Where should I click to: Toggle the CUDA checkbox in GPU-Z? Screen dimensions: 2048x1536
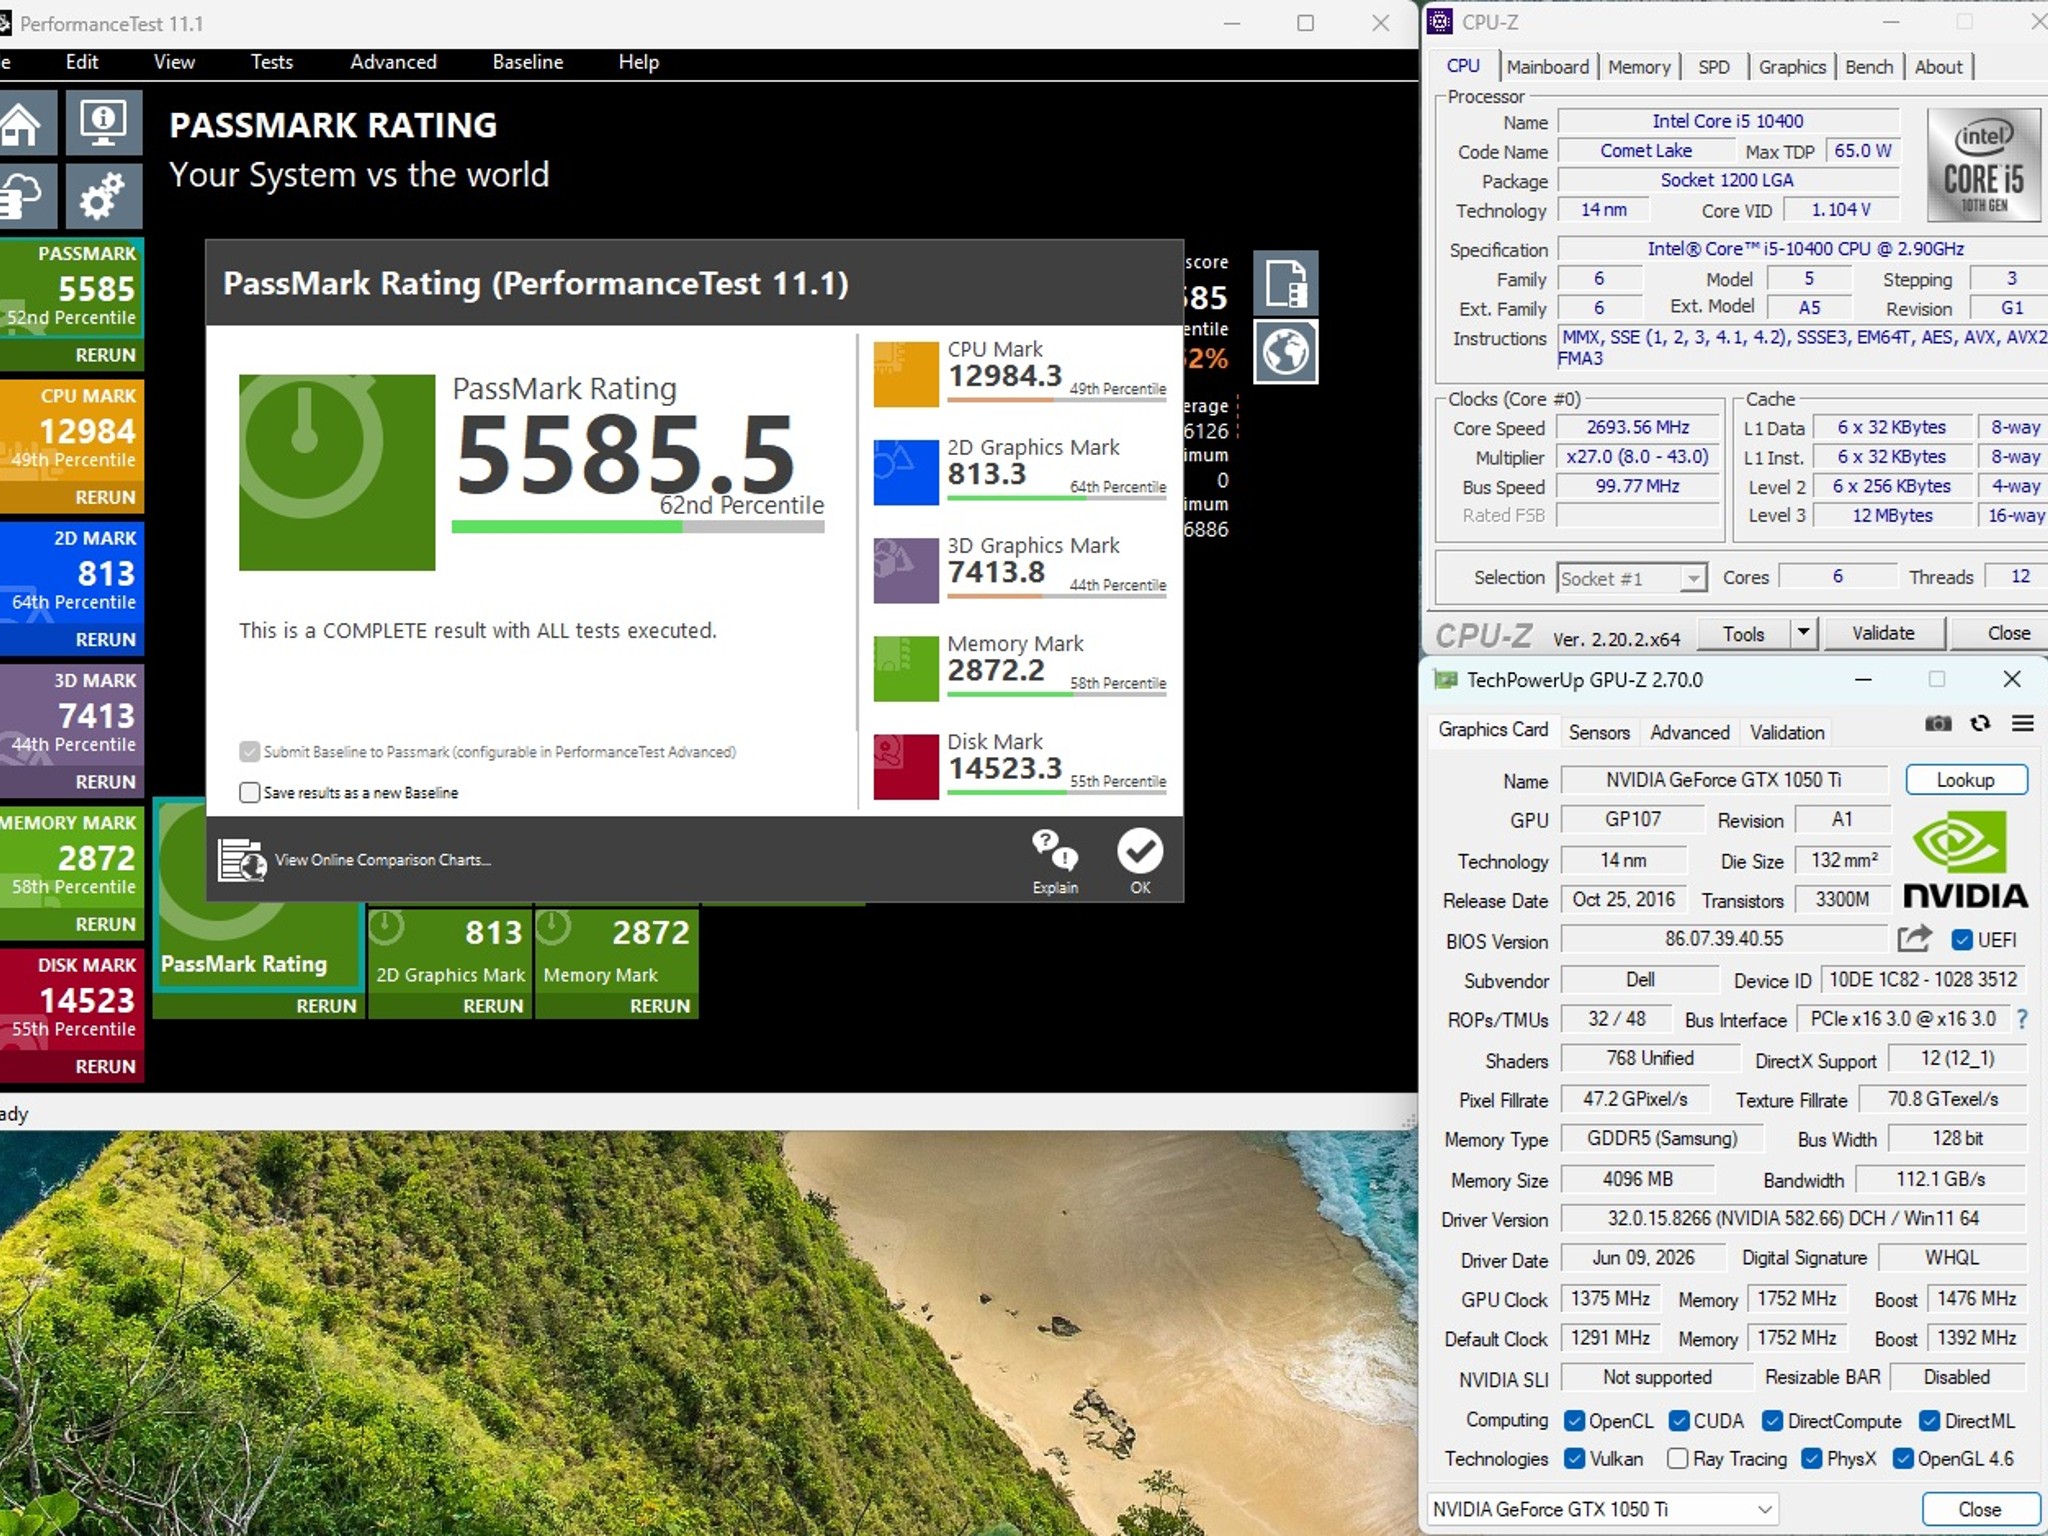coord(1680,1421)
